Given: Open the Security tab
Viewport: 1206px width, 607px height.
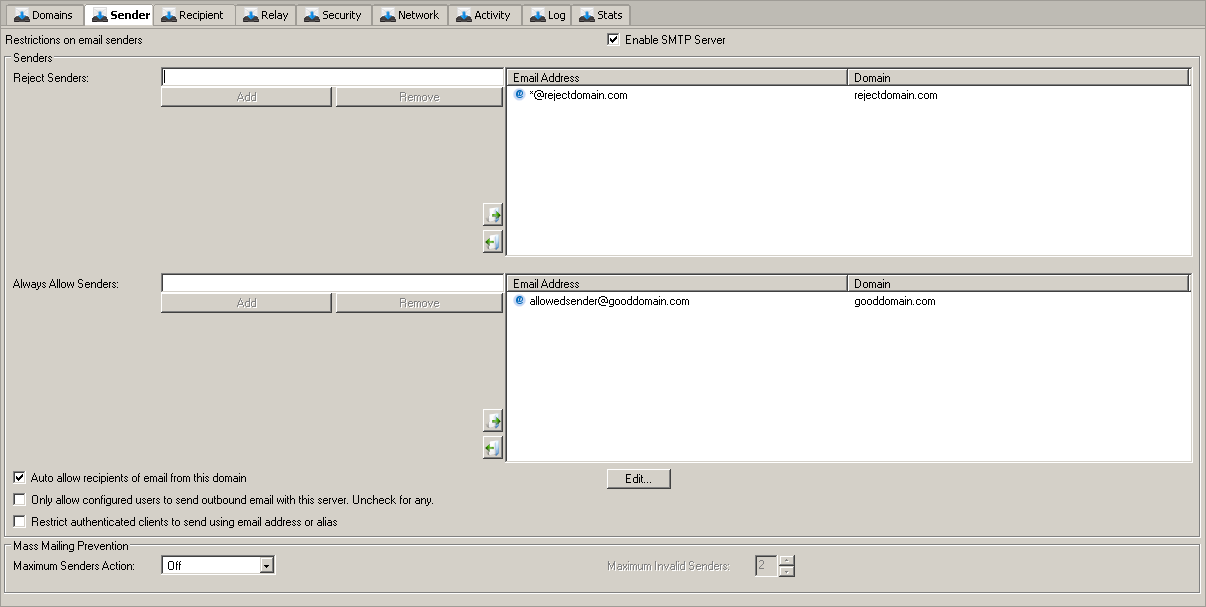Looking at the screenshot, I should pyautogui.click(x=333, y=15).
